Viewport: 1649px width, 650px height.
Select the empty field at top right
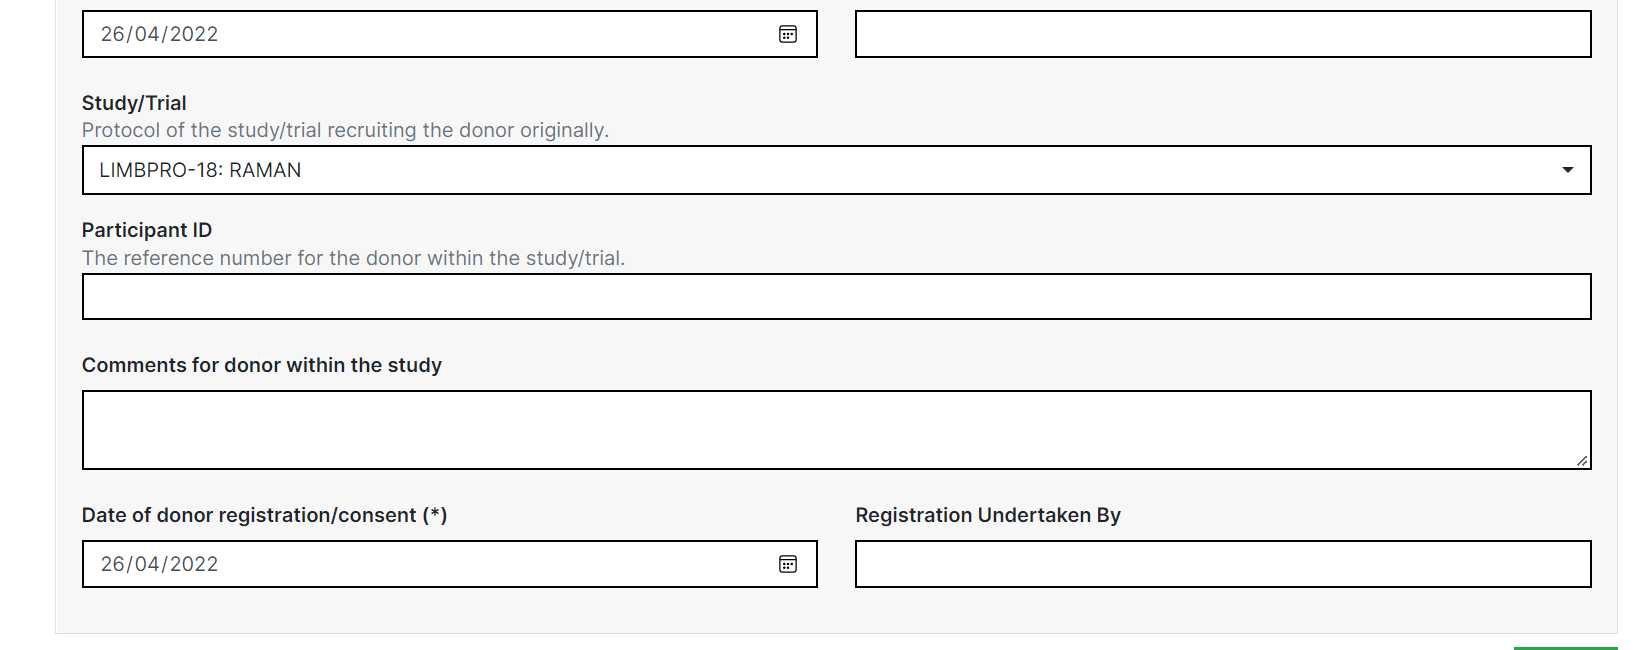tap(1220, 34)
